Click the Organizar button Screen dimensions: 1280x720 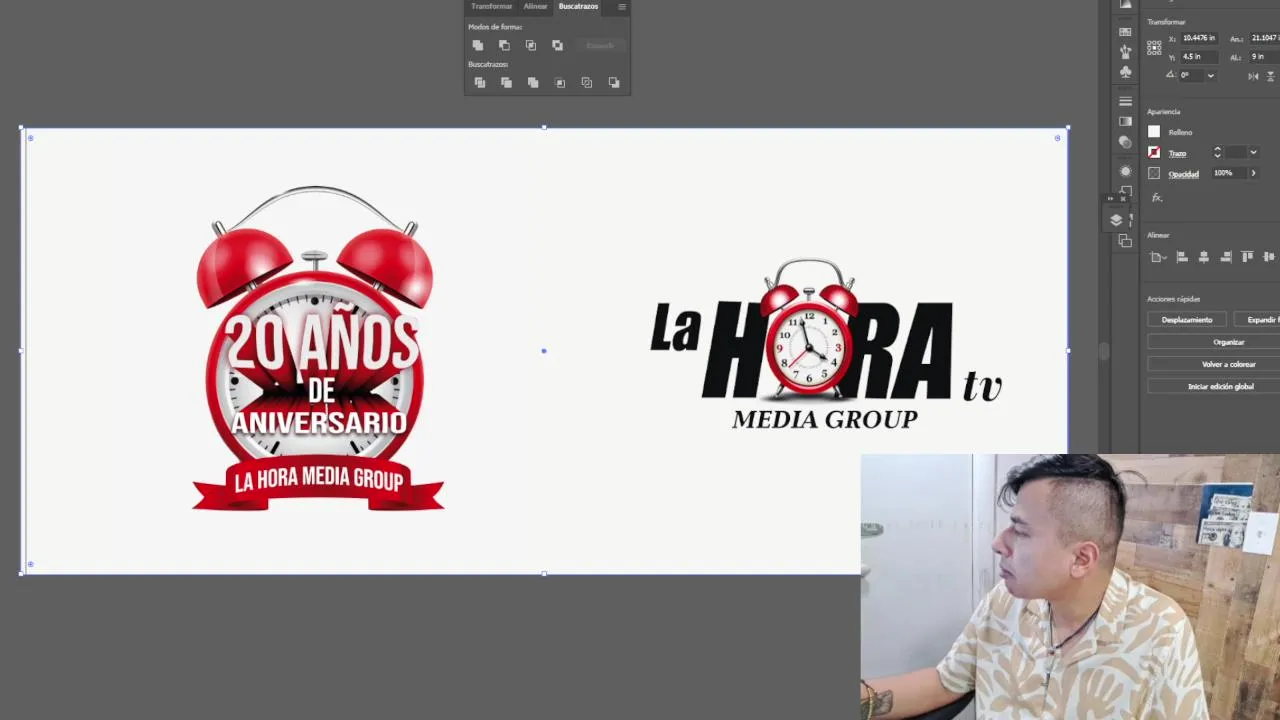pyautogui.click(x=1228, y=342)
